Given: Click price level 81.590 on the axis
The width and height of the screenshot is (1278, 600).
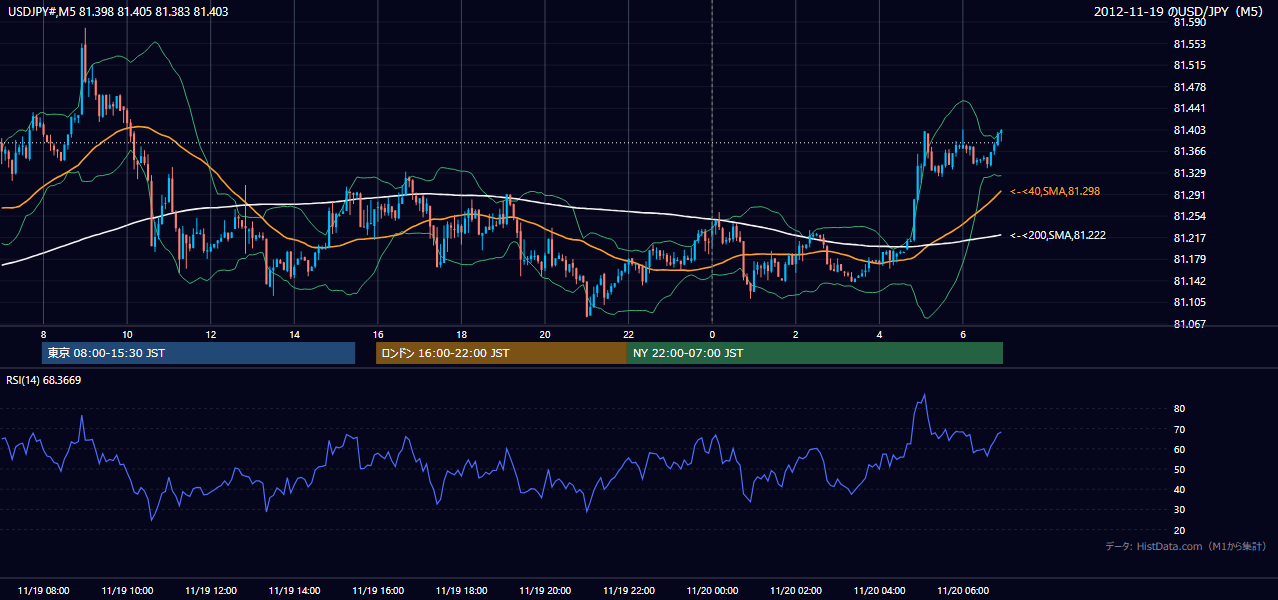Looking at the screenshot, I should [1188, 22].
